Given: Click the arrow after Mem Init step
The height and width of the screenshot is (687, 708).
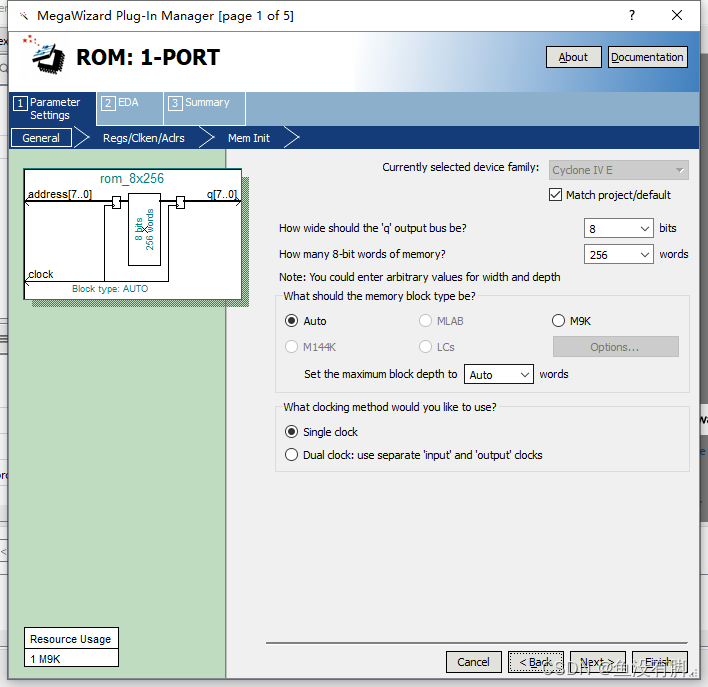Looking at the screenshot, I should (x=292, y=137).
